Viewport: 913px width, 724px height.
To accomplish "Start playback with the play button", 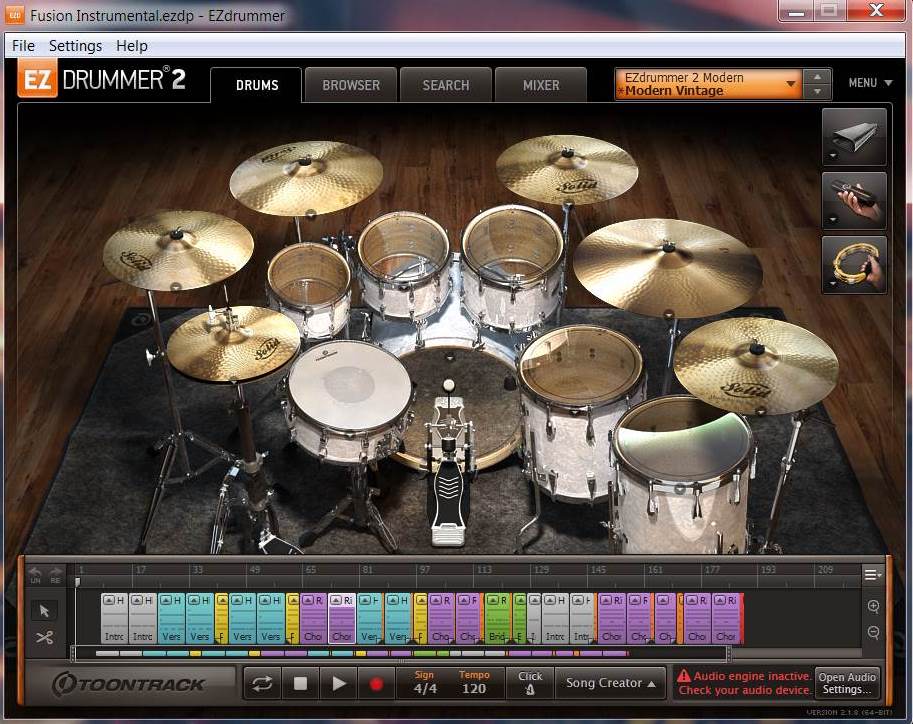I will point(338,683).
